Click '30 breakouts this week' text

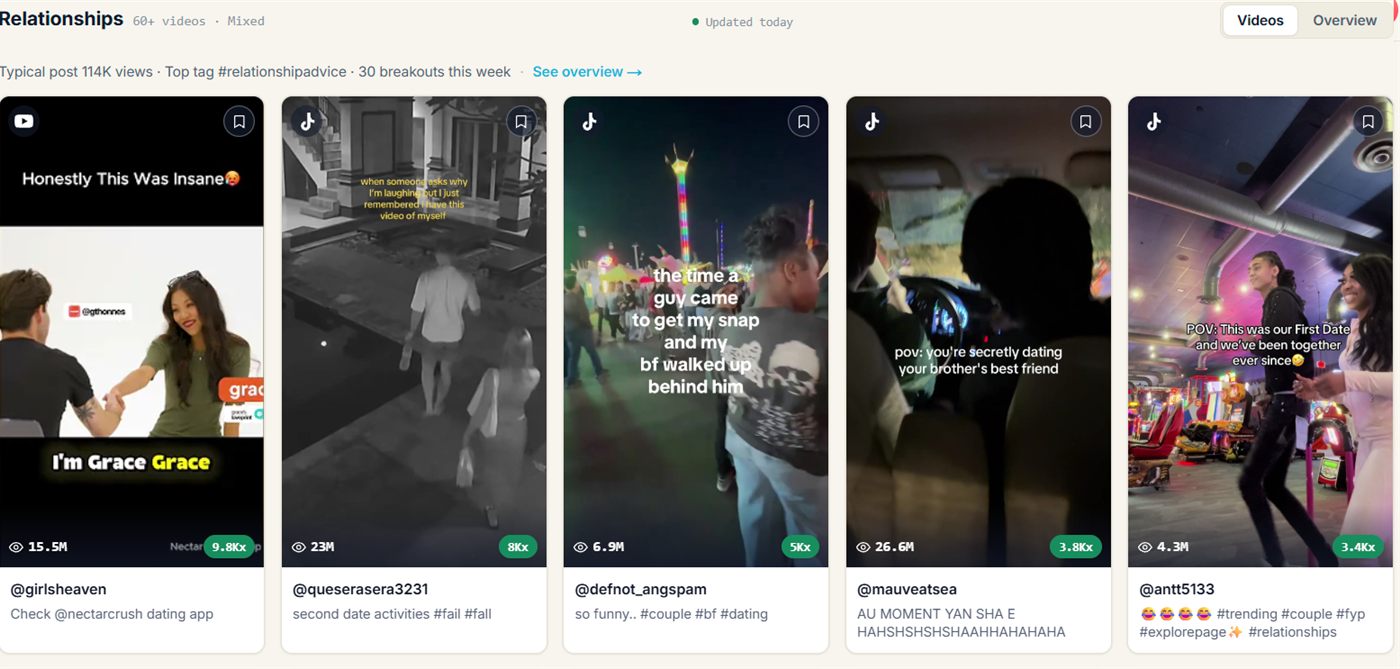tap(434, 72)
